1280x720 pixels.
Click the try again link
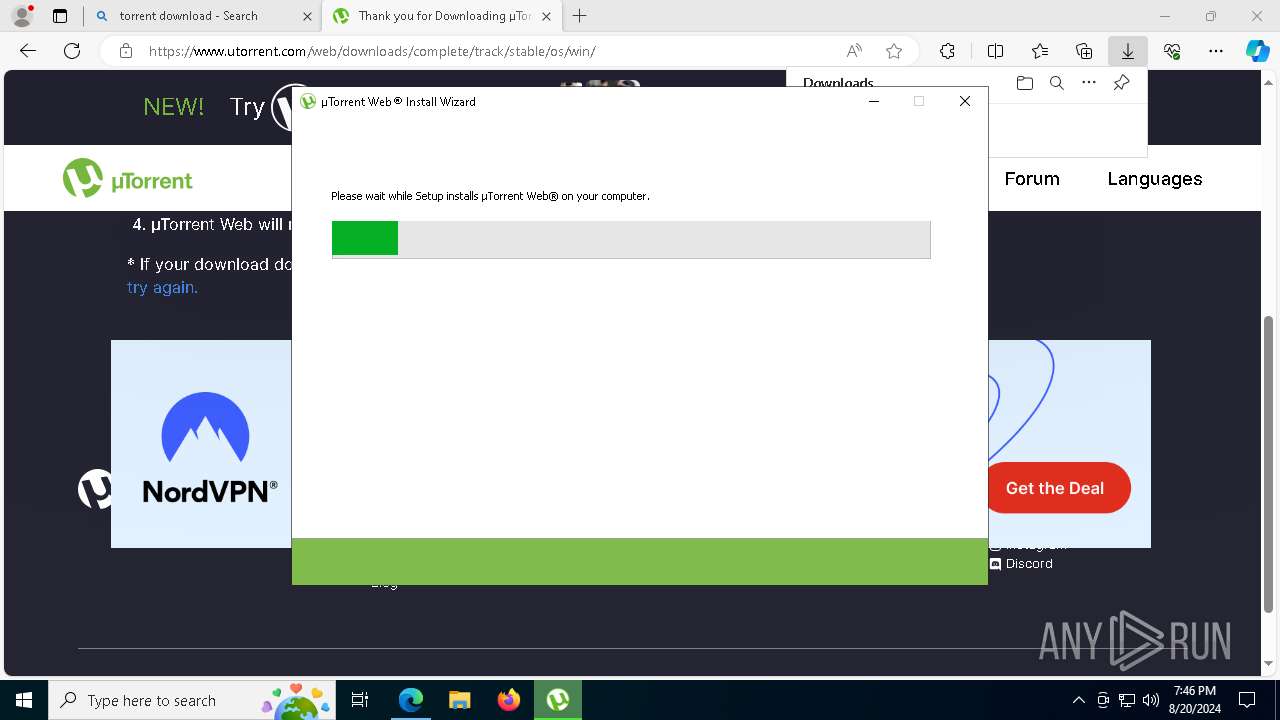162,287
